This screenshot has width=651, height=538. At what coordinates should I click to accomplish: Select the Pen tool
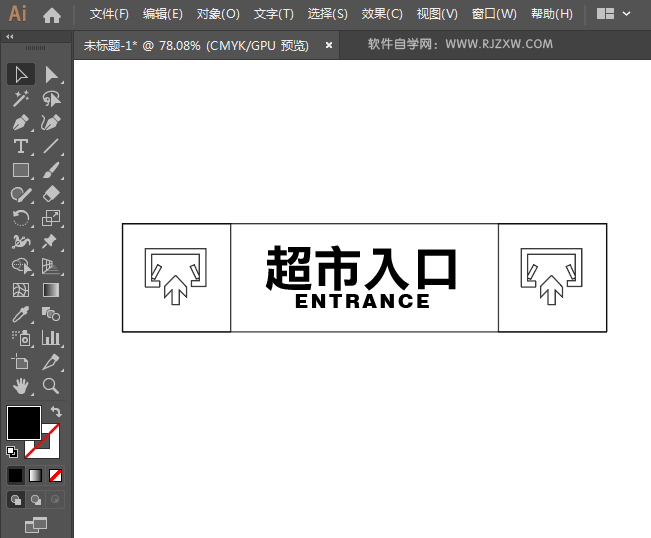coord(21,123)
